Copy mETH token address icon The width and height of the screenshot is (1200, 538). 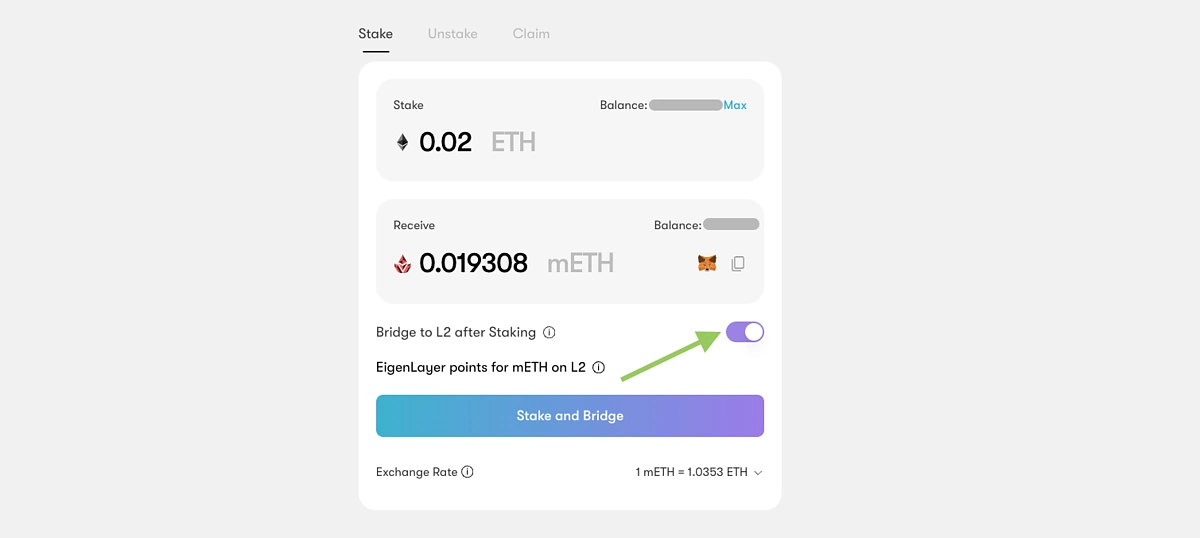738,264
